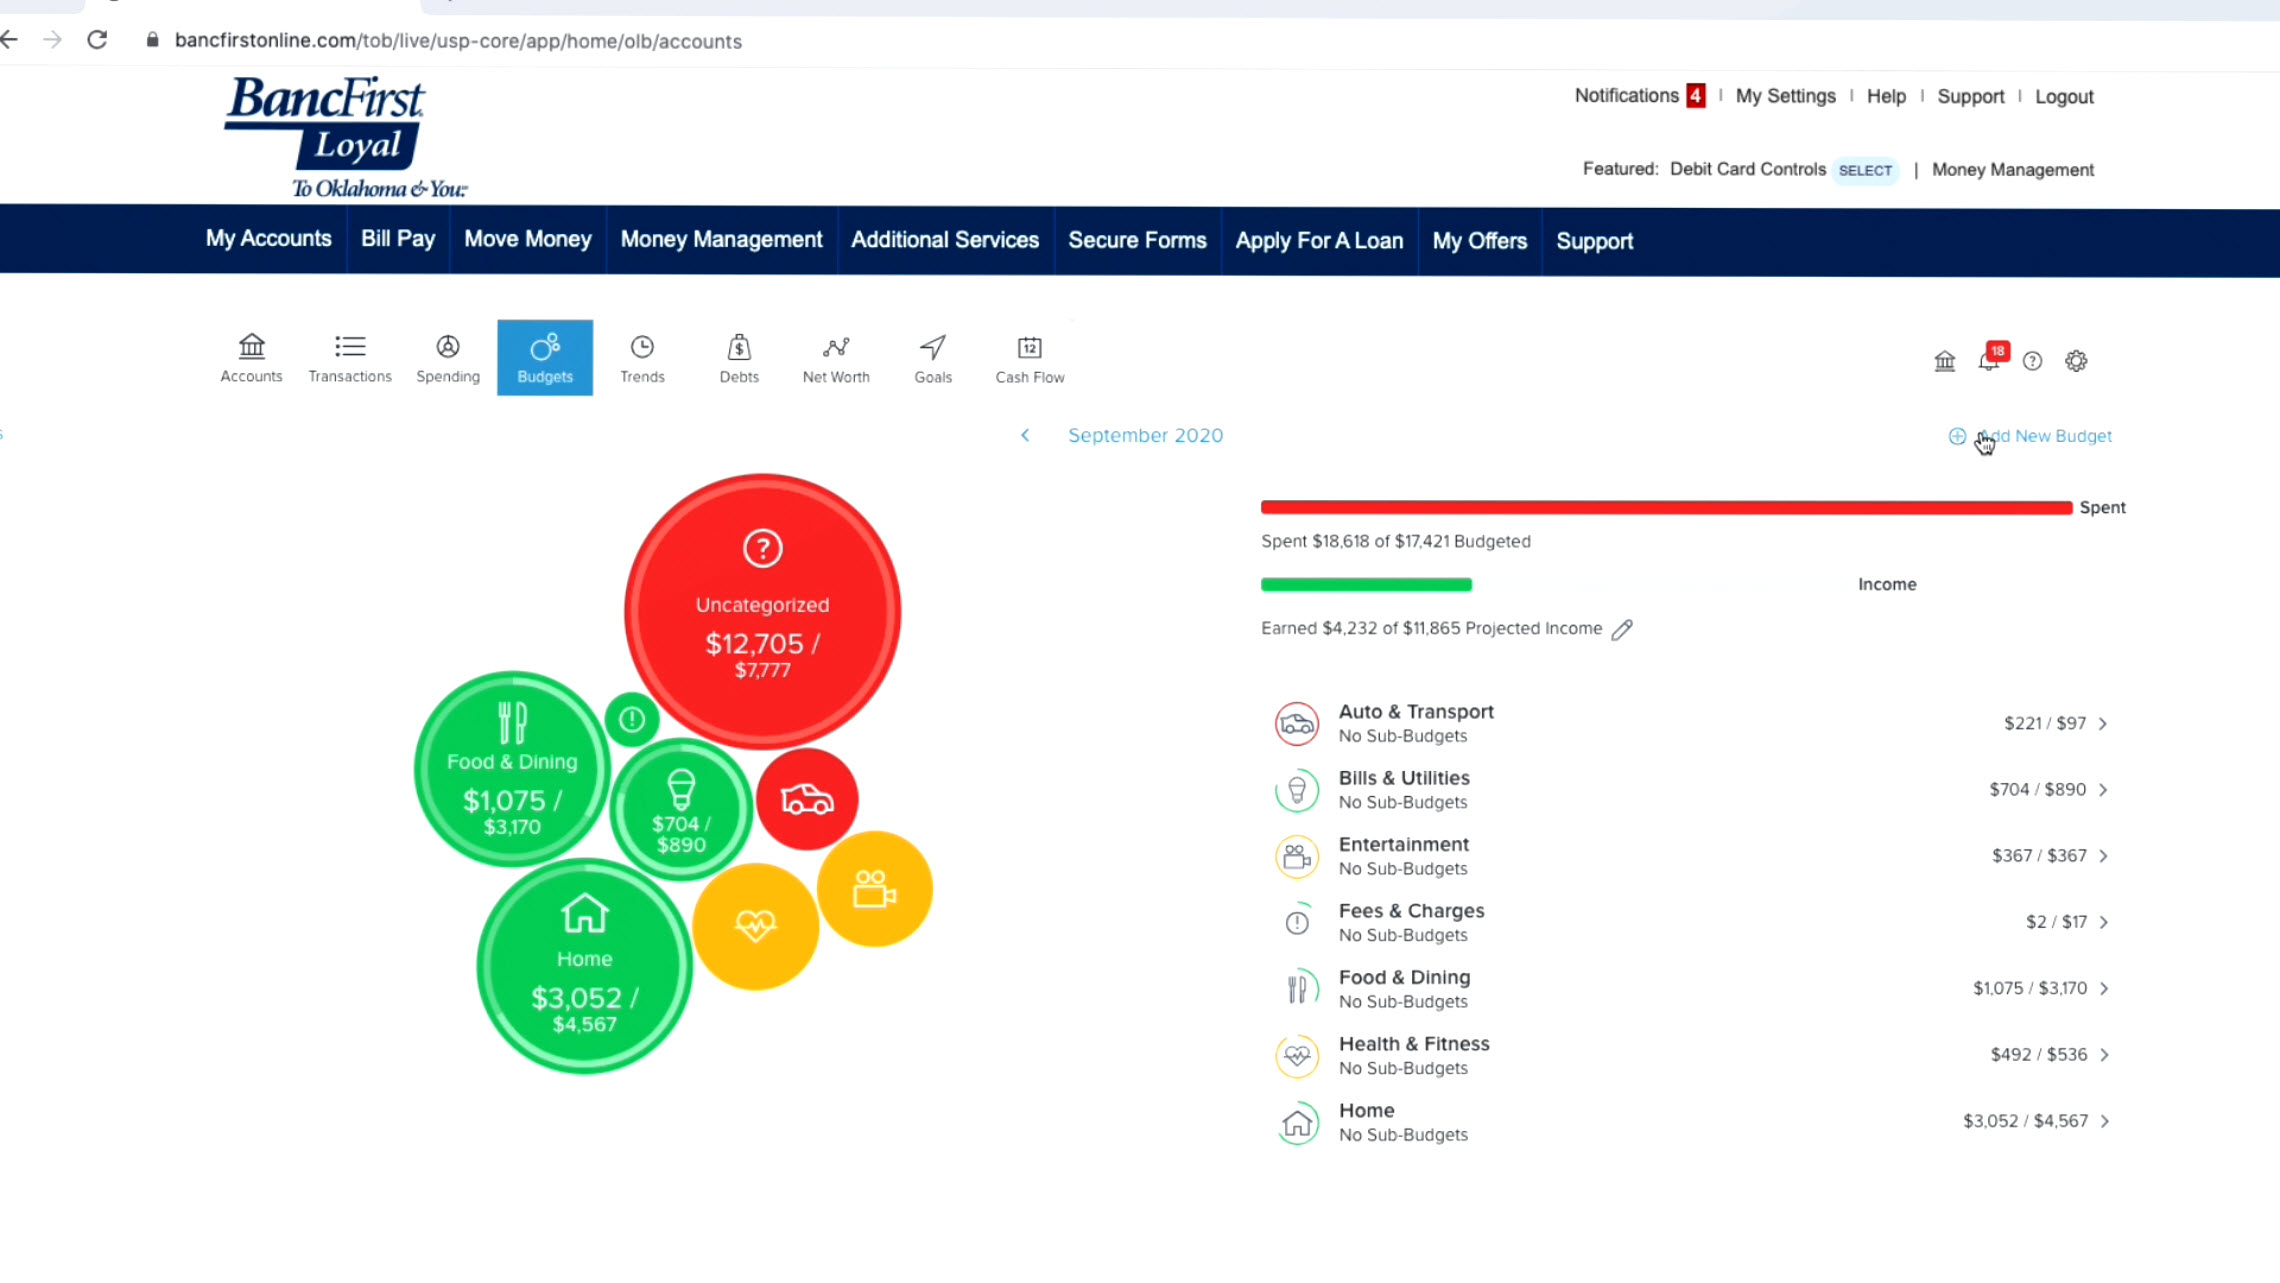Click the help question mark circle icon

2032,361
